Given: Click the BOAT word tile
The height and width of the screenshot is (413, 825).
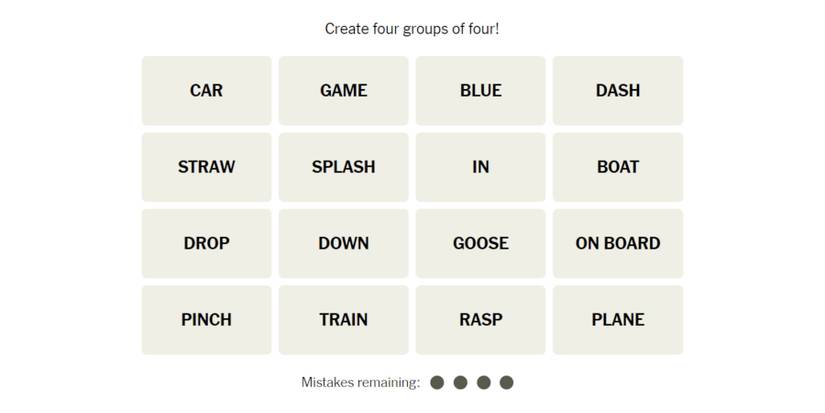Looking at the screenshot, I should pos(617,167).
